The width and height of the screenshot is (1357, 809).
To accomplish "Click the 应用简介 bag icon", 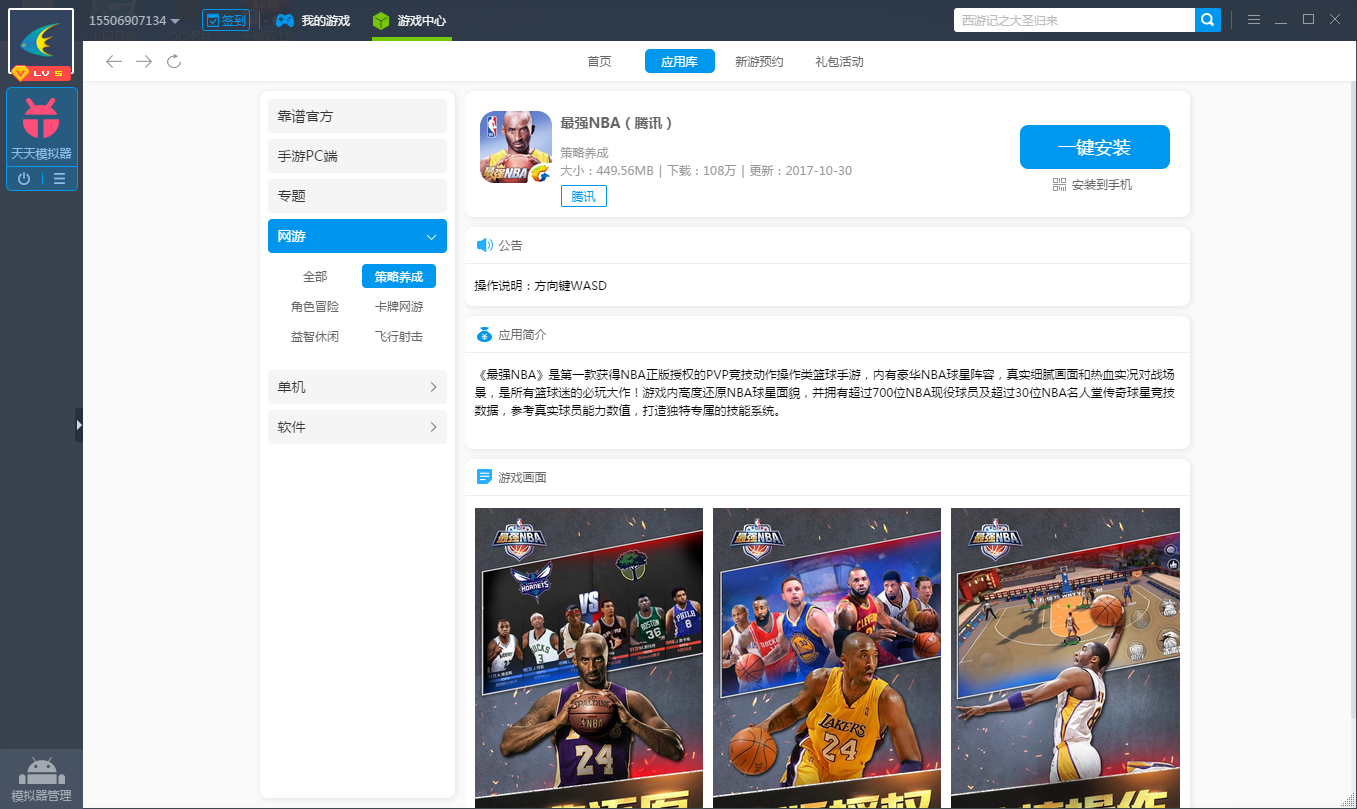I will [485, 335].
